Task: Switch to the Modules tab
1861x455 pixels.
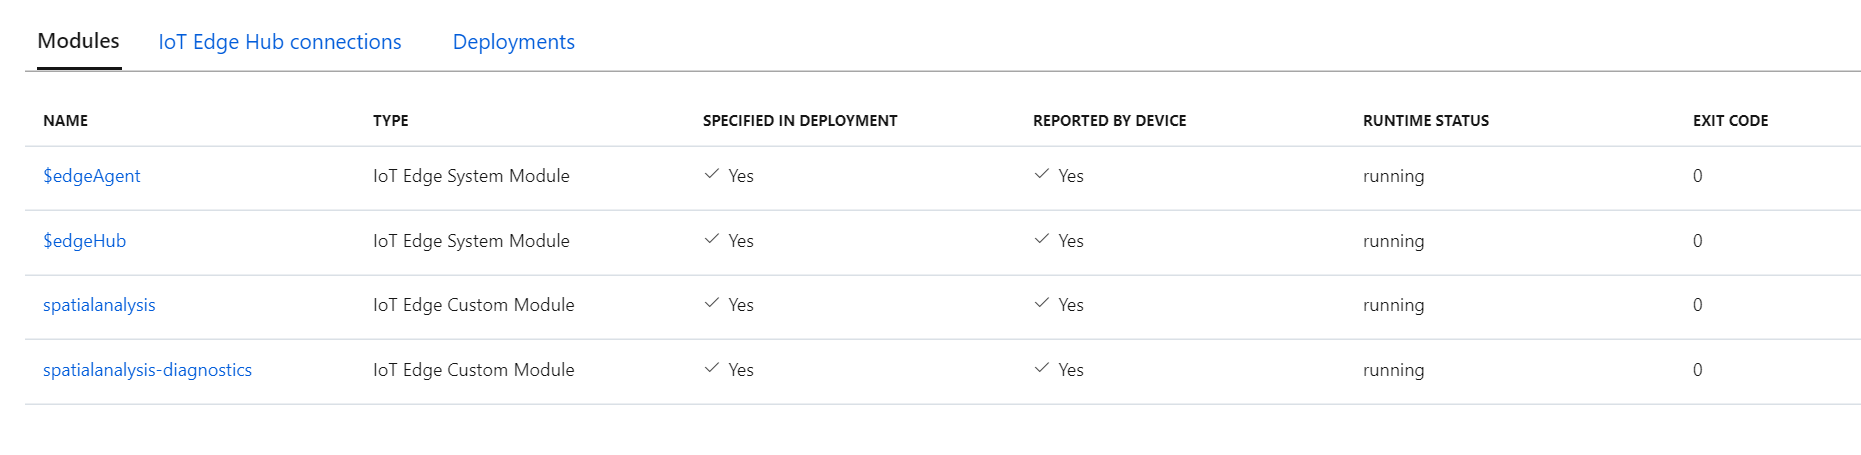Action: click(78, 41)
